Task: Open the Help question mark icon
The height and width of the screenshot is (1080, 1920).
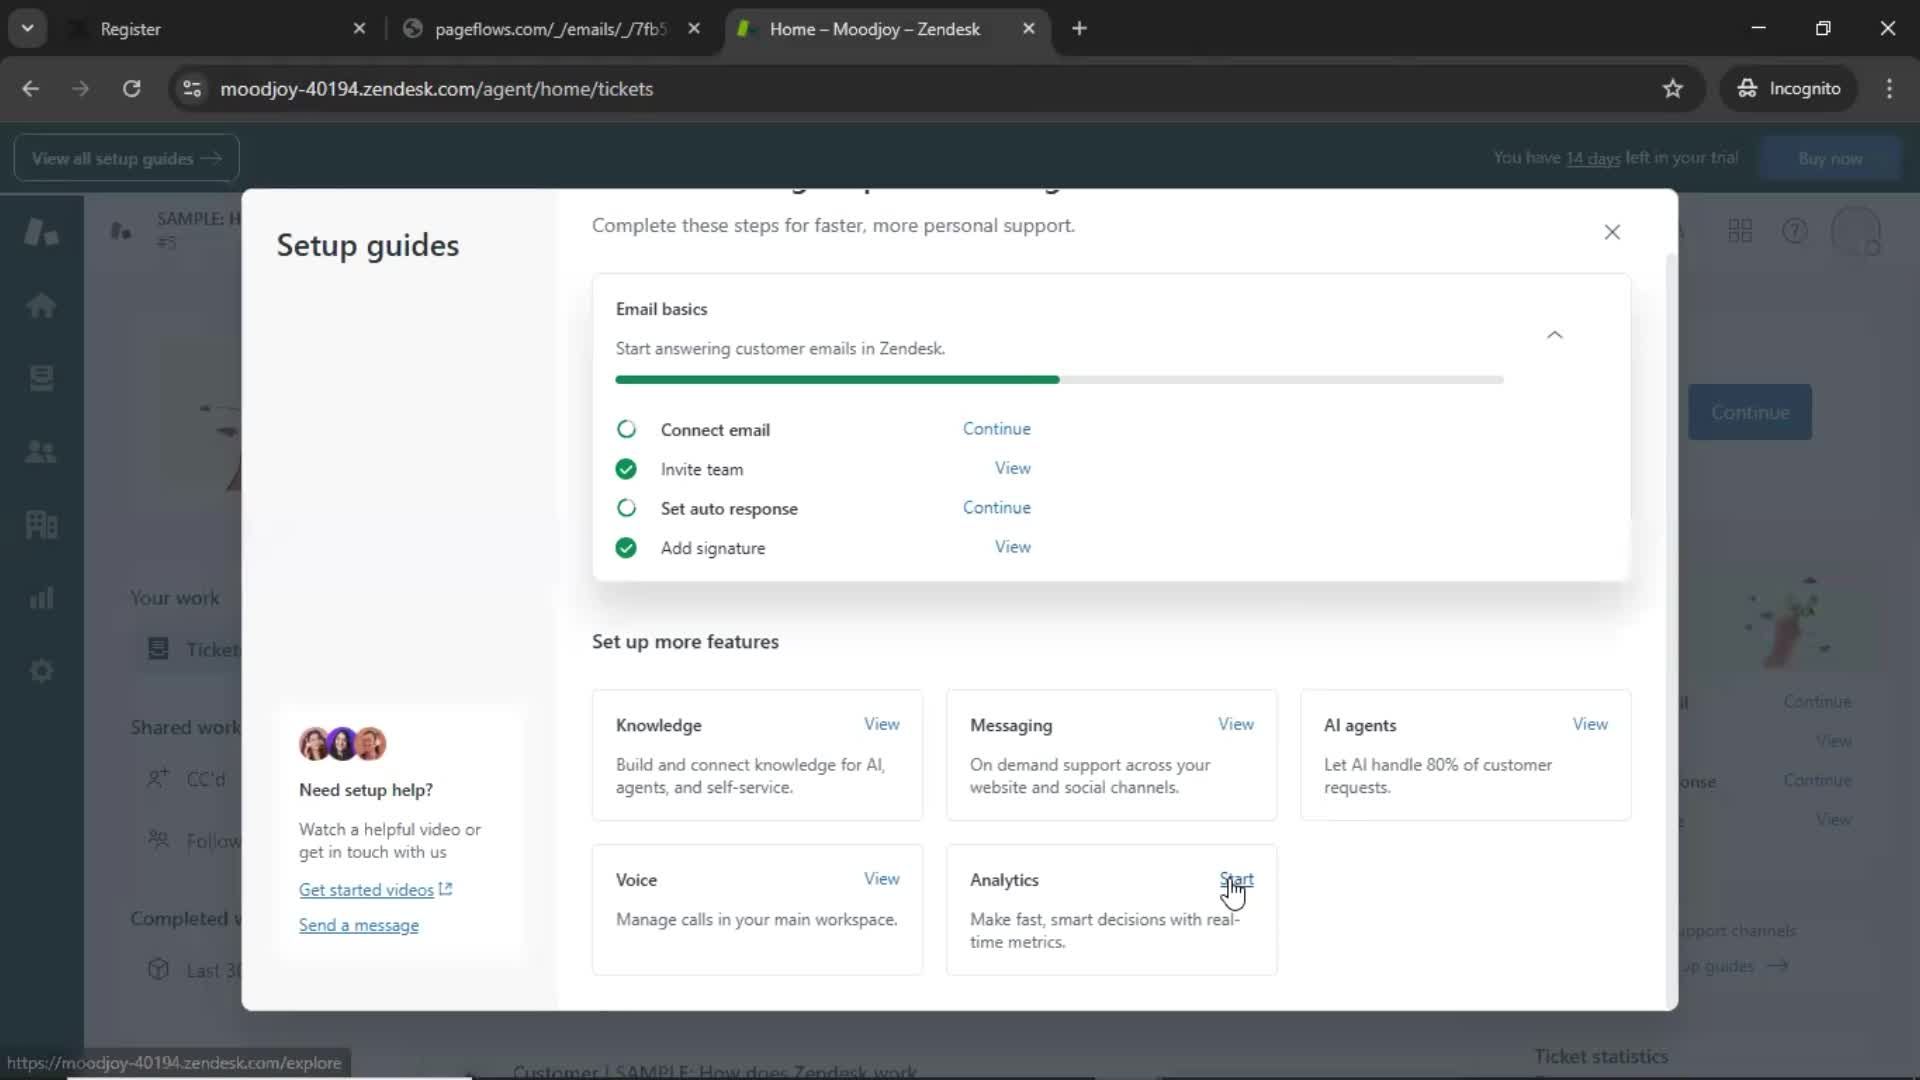Action: (1795, 232)
